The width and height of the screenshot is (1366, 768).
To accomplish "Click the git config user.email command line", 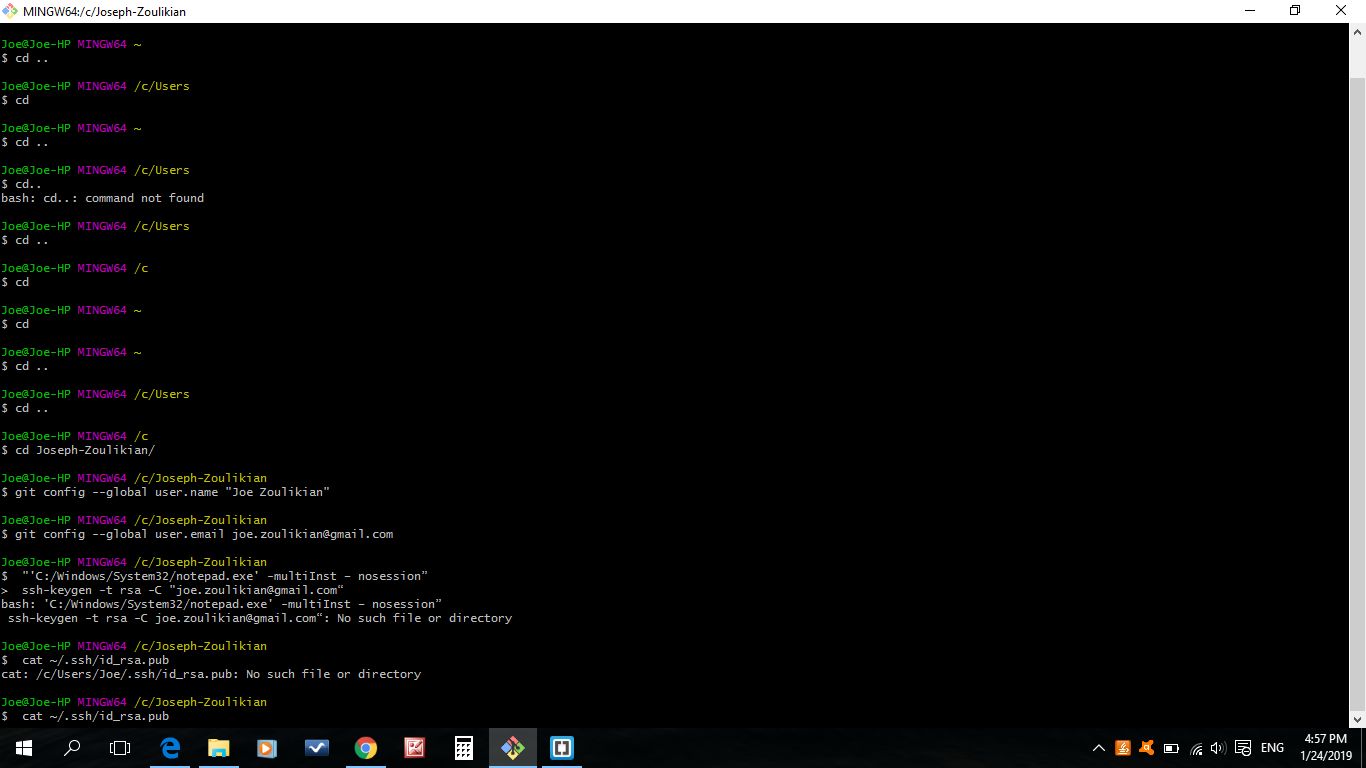I will coord(197,534).
